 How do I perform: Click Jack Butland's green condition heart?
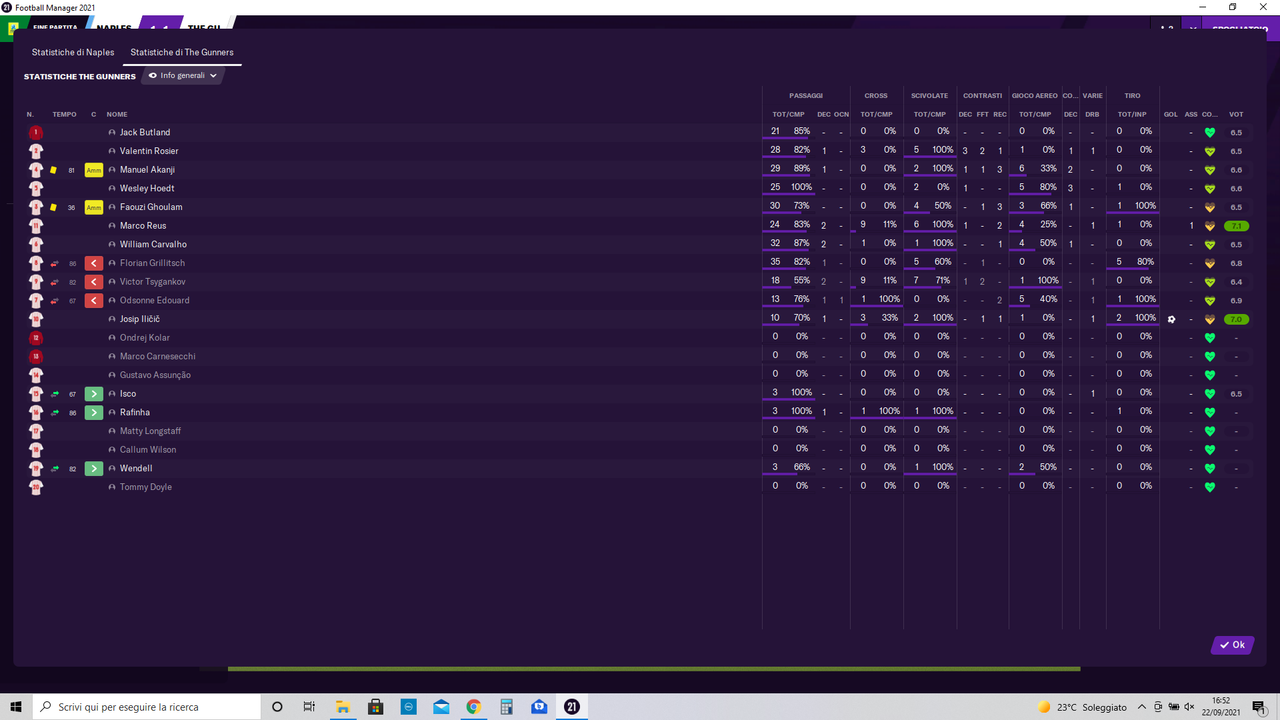point(1209,133)
